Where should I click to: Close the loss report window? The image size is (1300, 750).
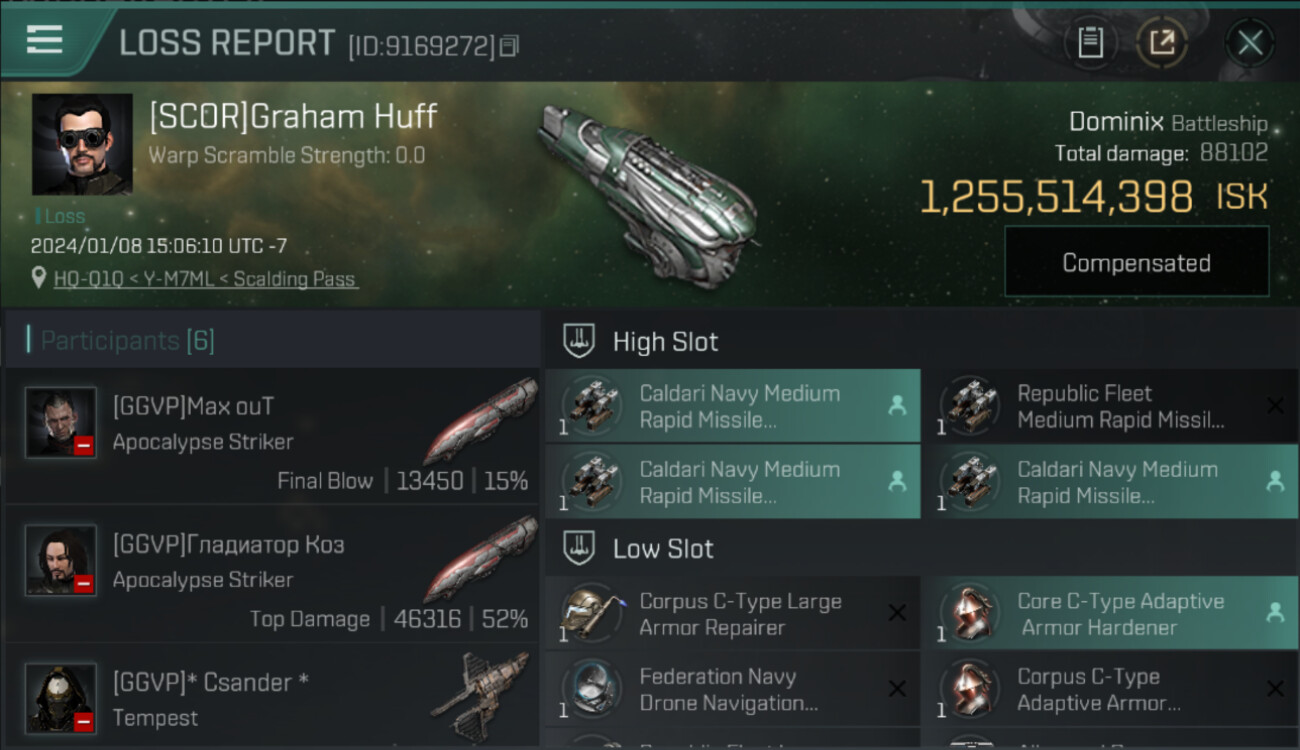(x=1249, y=43)
